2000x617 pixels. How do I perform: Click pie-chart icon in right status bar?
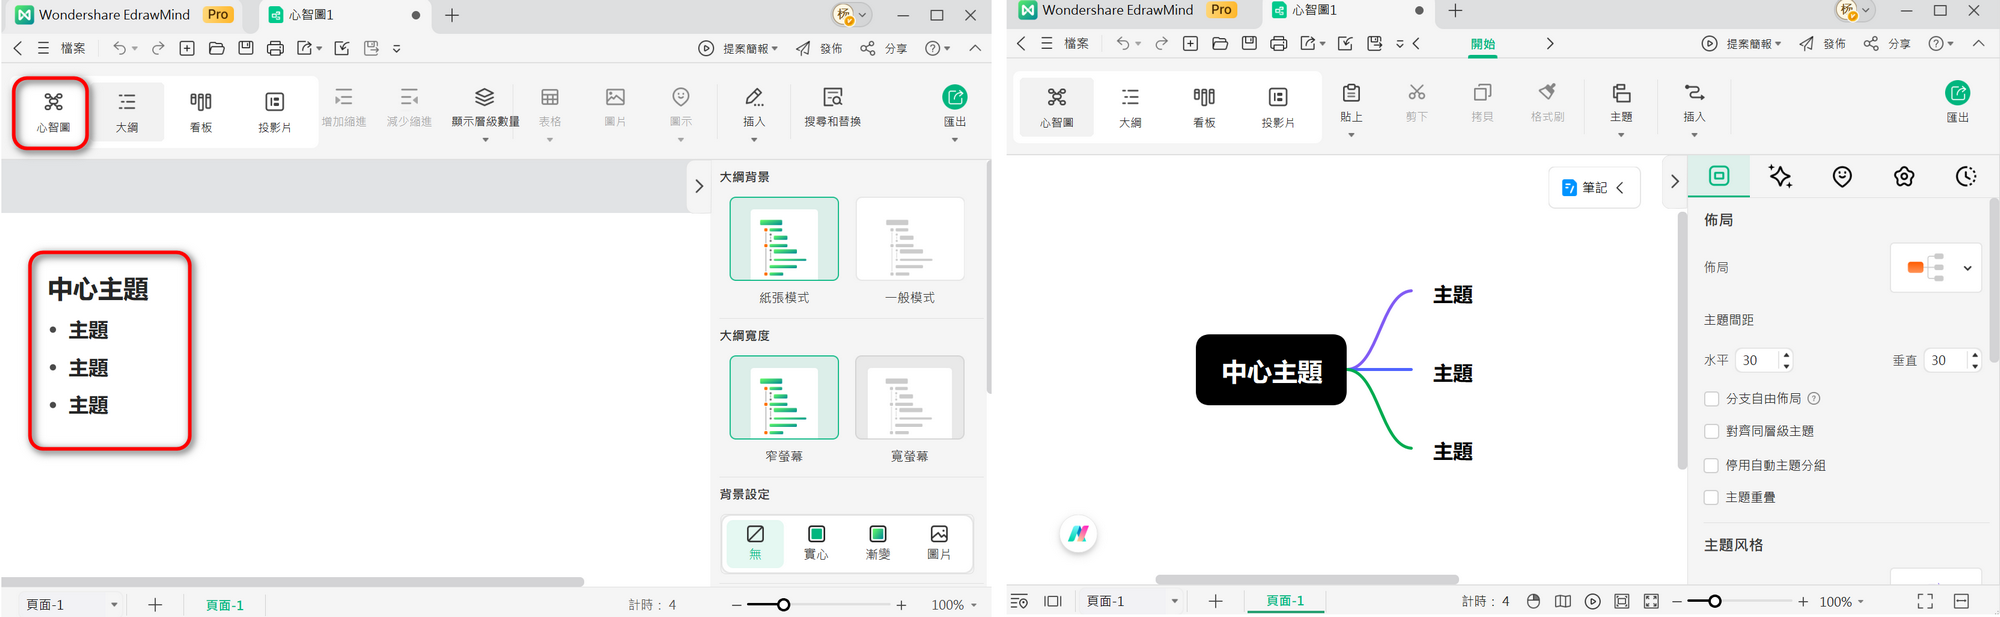point(1533,601)
